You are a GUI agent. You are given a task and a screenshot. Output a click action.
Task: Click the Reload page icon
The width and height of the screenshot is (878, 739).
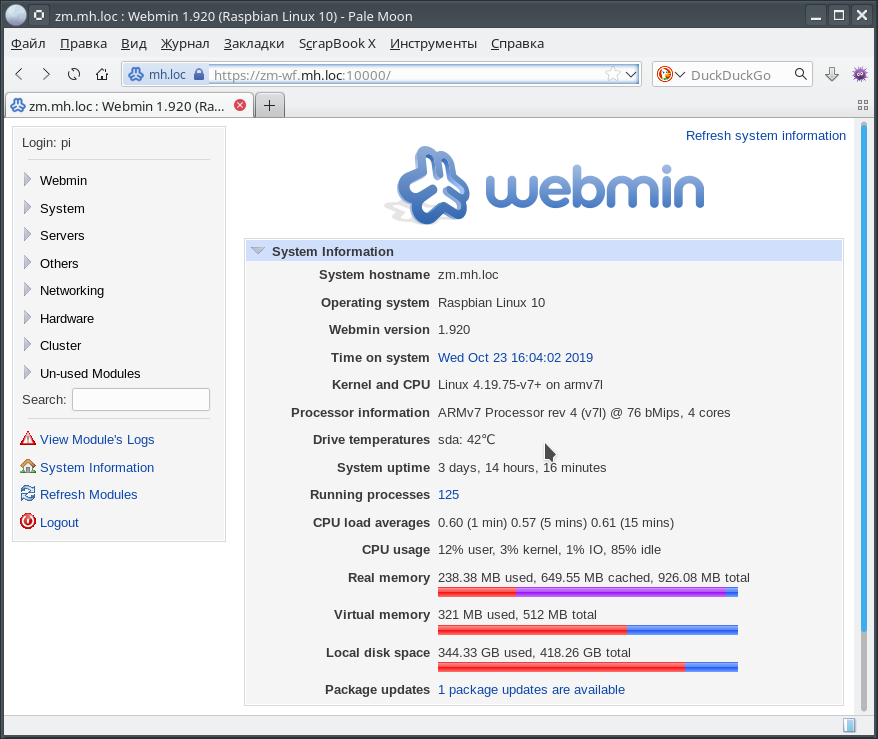pos(74,74)
